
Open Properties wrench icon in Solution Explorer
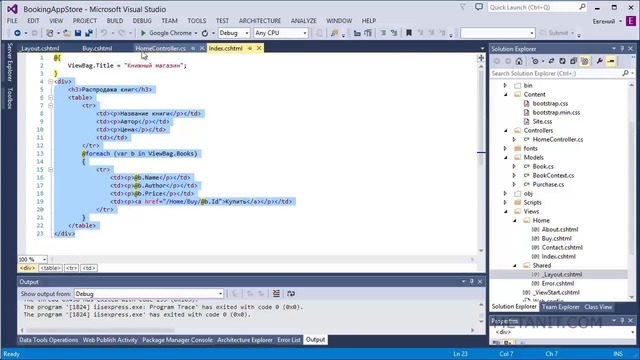coord(599,61)
